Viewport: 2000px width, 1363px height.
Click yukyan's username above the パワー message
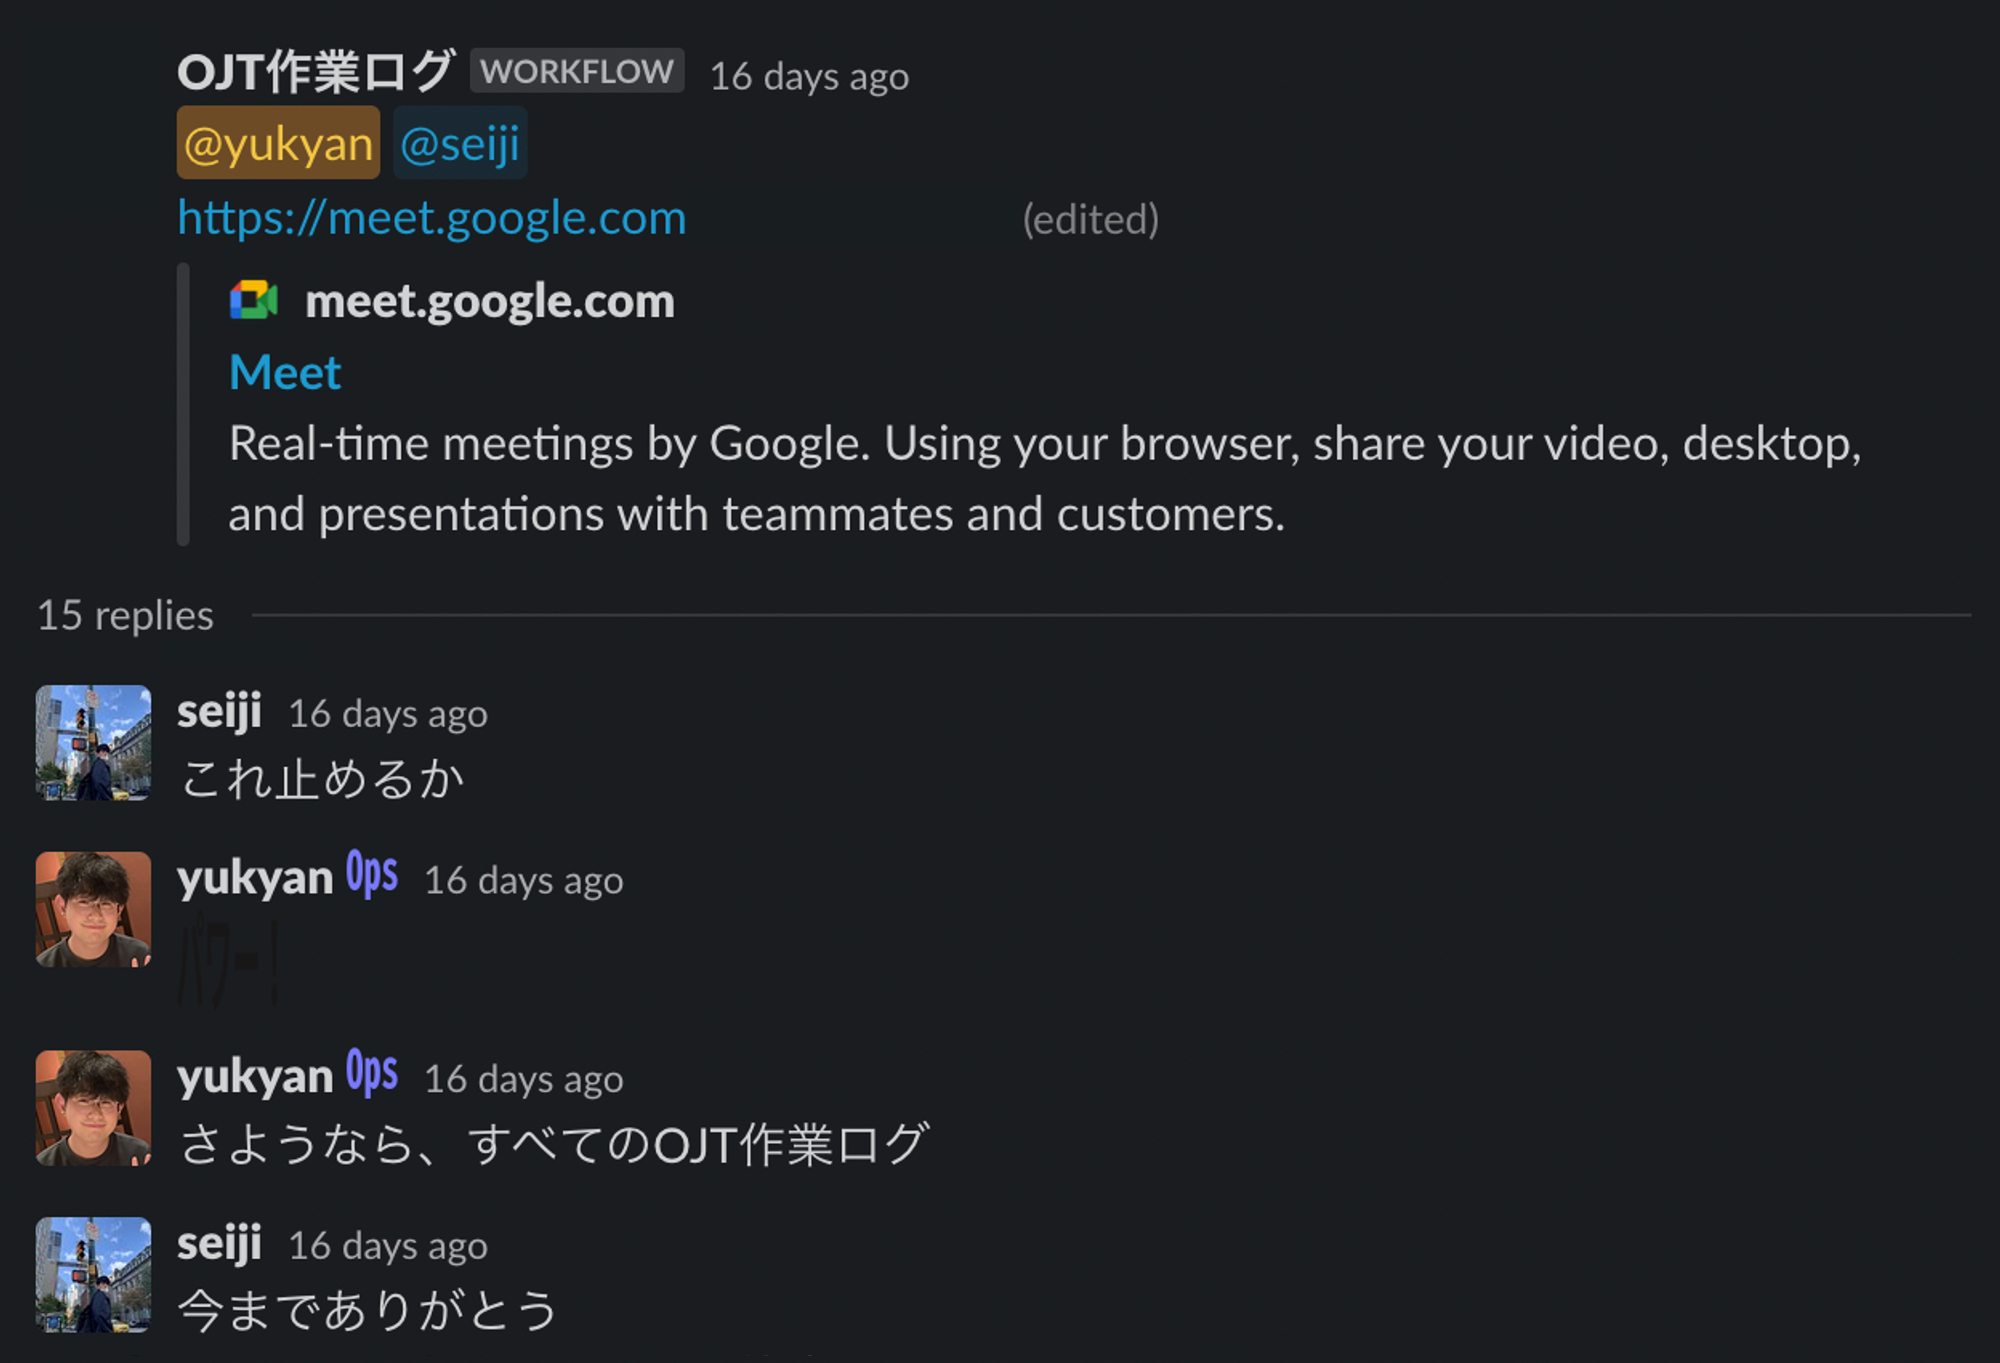tap(254, 874)
